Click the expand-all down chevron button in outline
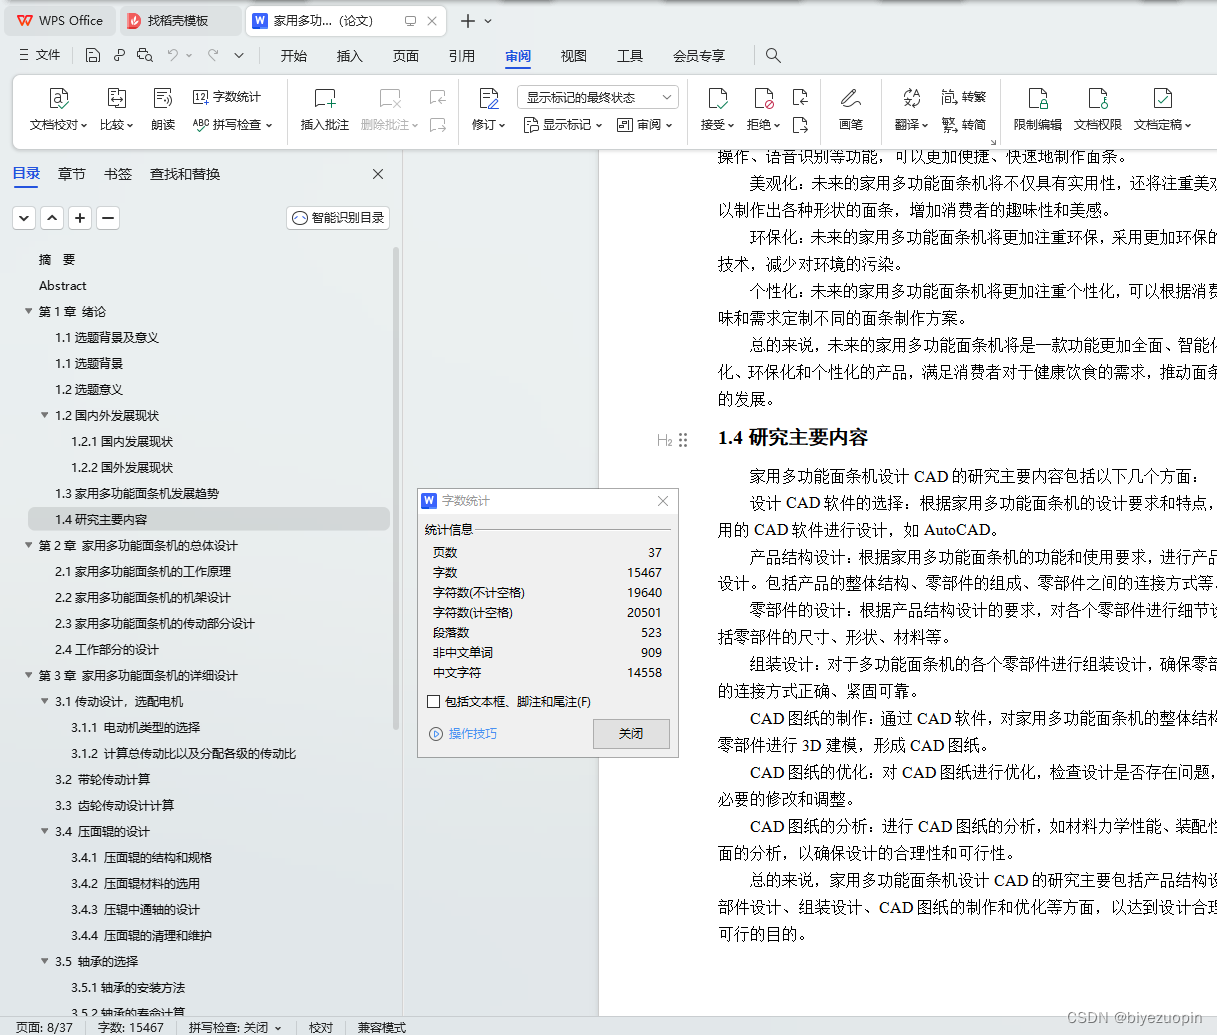 click(25, 218)
